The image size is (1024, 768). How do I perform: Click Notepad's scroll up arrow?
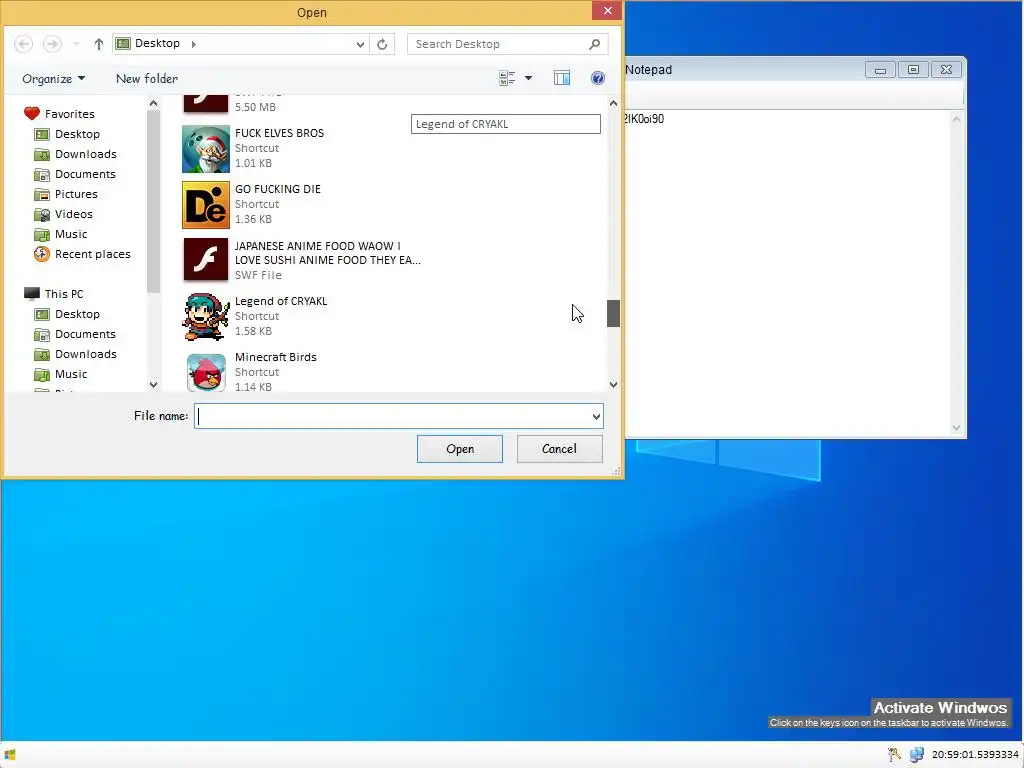point(956,120)
